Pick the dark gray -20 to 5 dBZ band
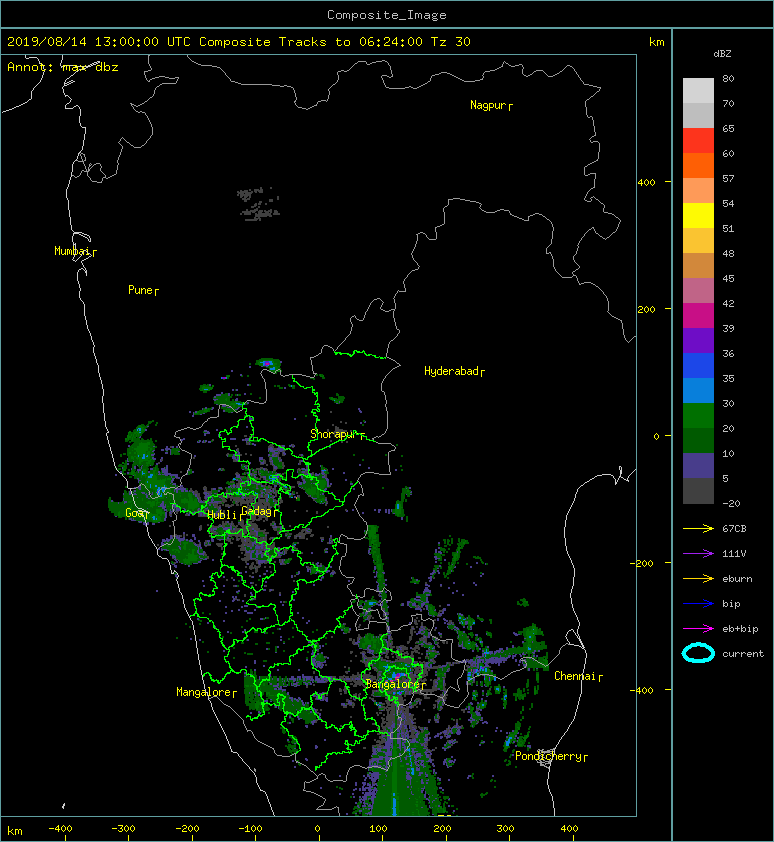Image resolution: width=774 pixels, height=842 pixels. 698,491
